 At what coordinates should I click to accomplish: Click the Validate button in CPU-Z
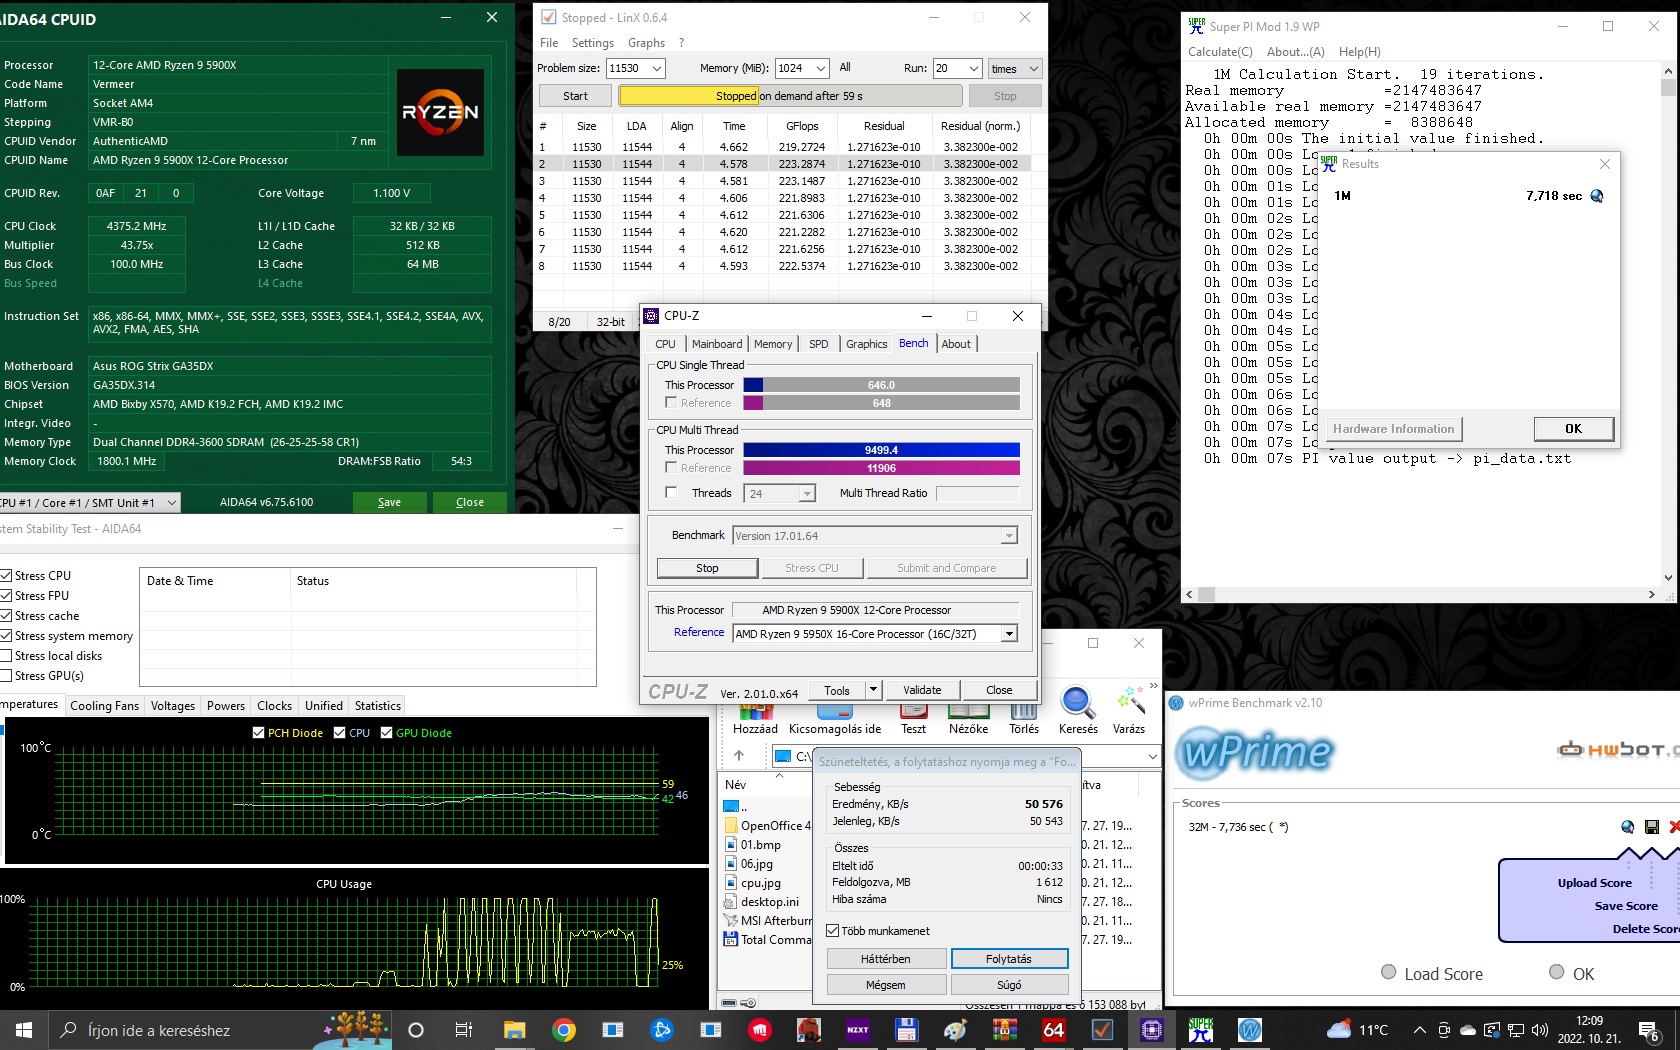click(922, 690)
